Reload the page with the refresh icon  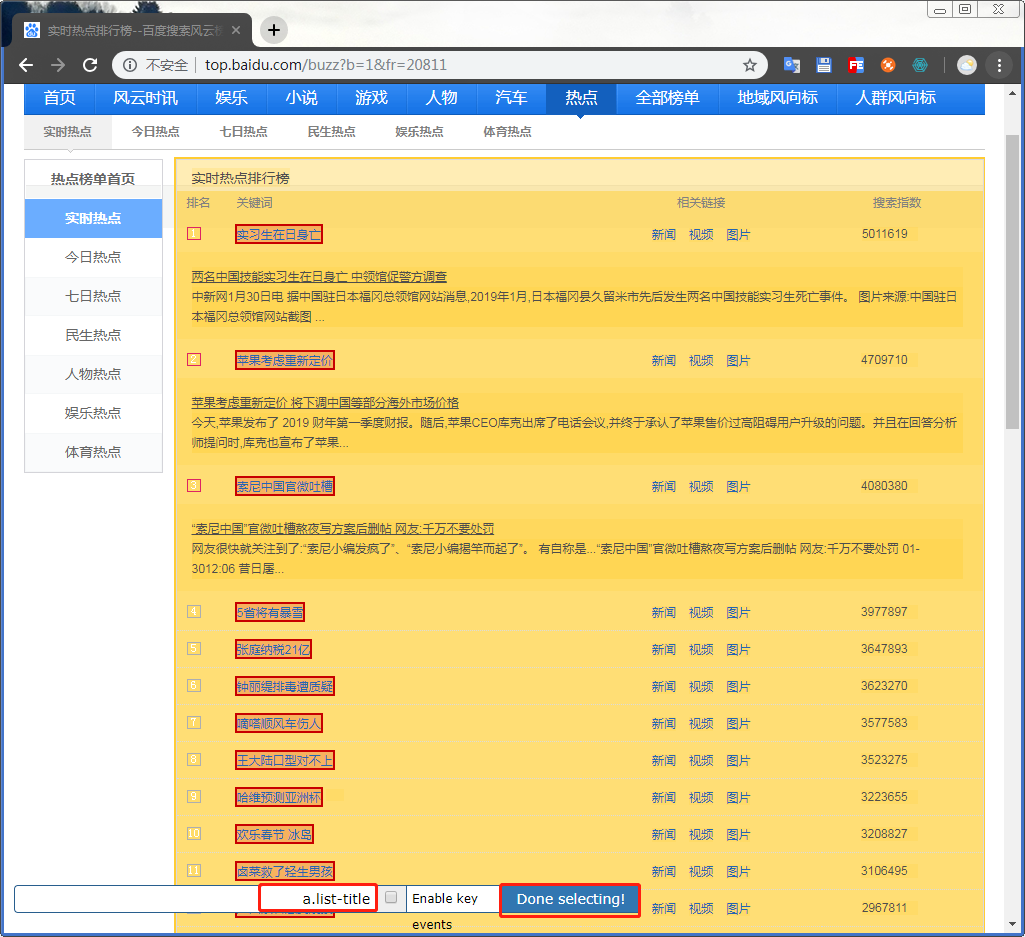click(90, 65)
